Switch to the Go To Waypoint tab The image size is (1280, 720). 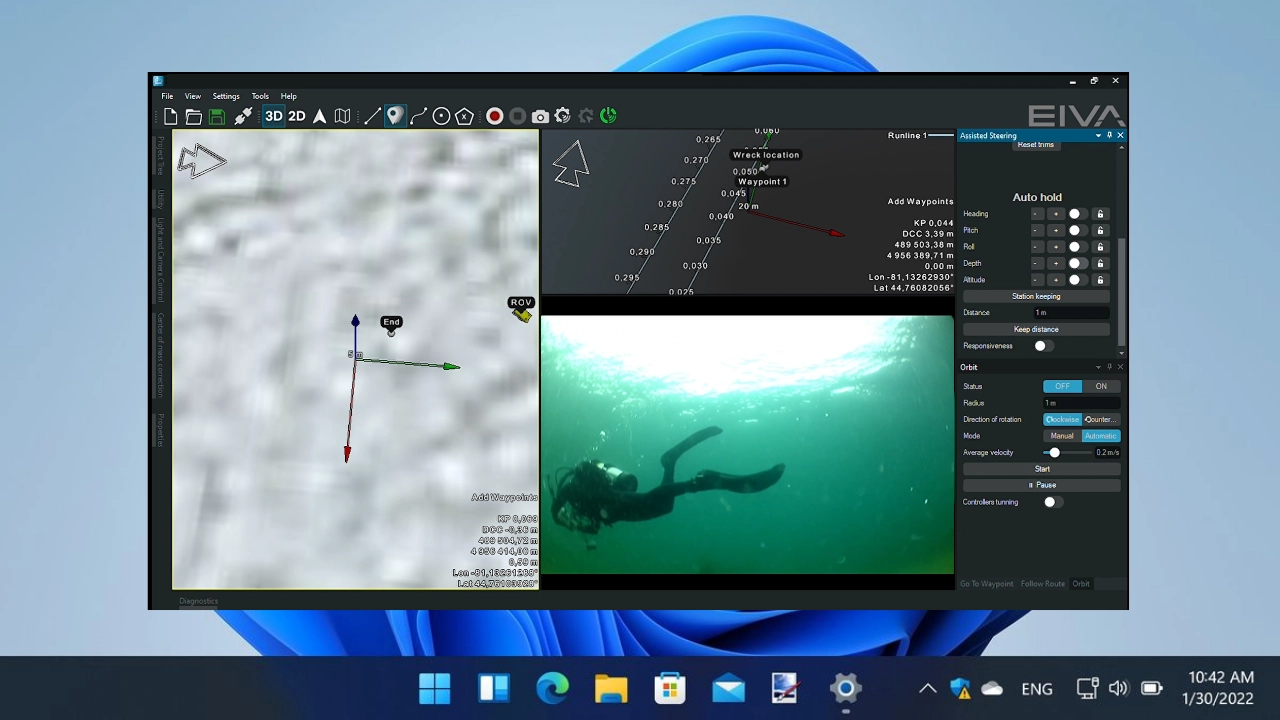987,584
